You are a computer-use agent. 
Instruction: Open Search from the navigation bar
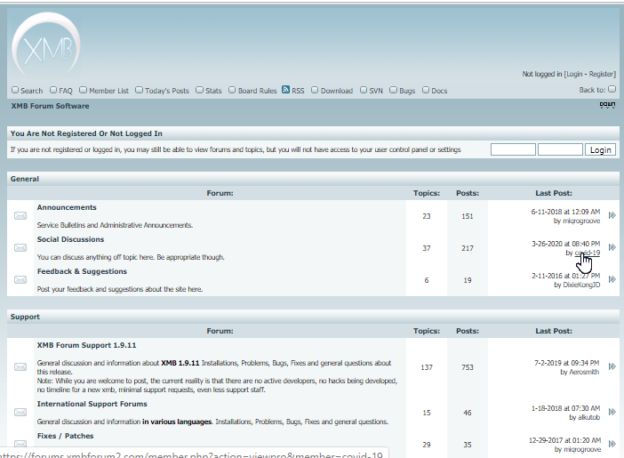coord(31,91)
